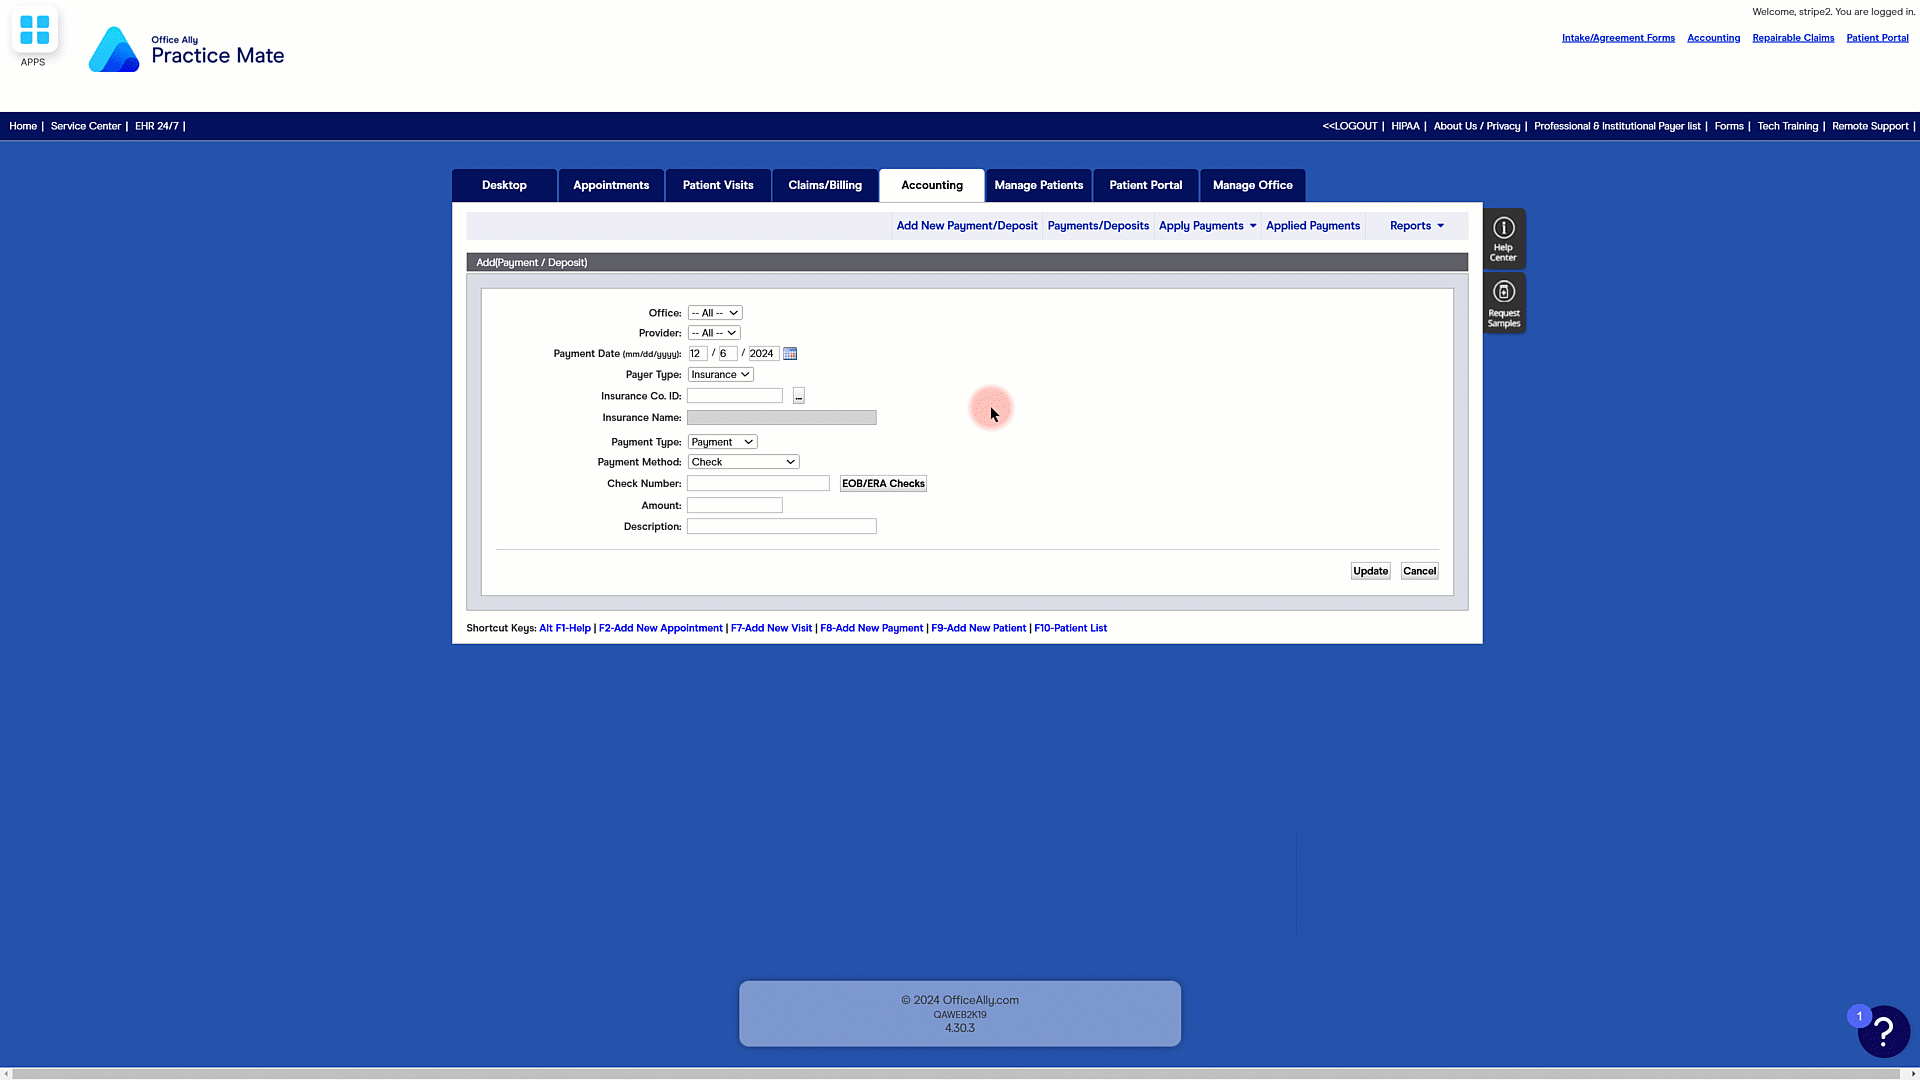This screenshot has height=1080, width=1920.
Task: Focus the Check Number input field
Action: tap(758, 484)
